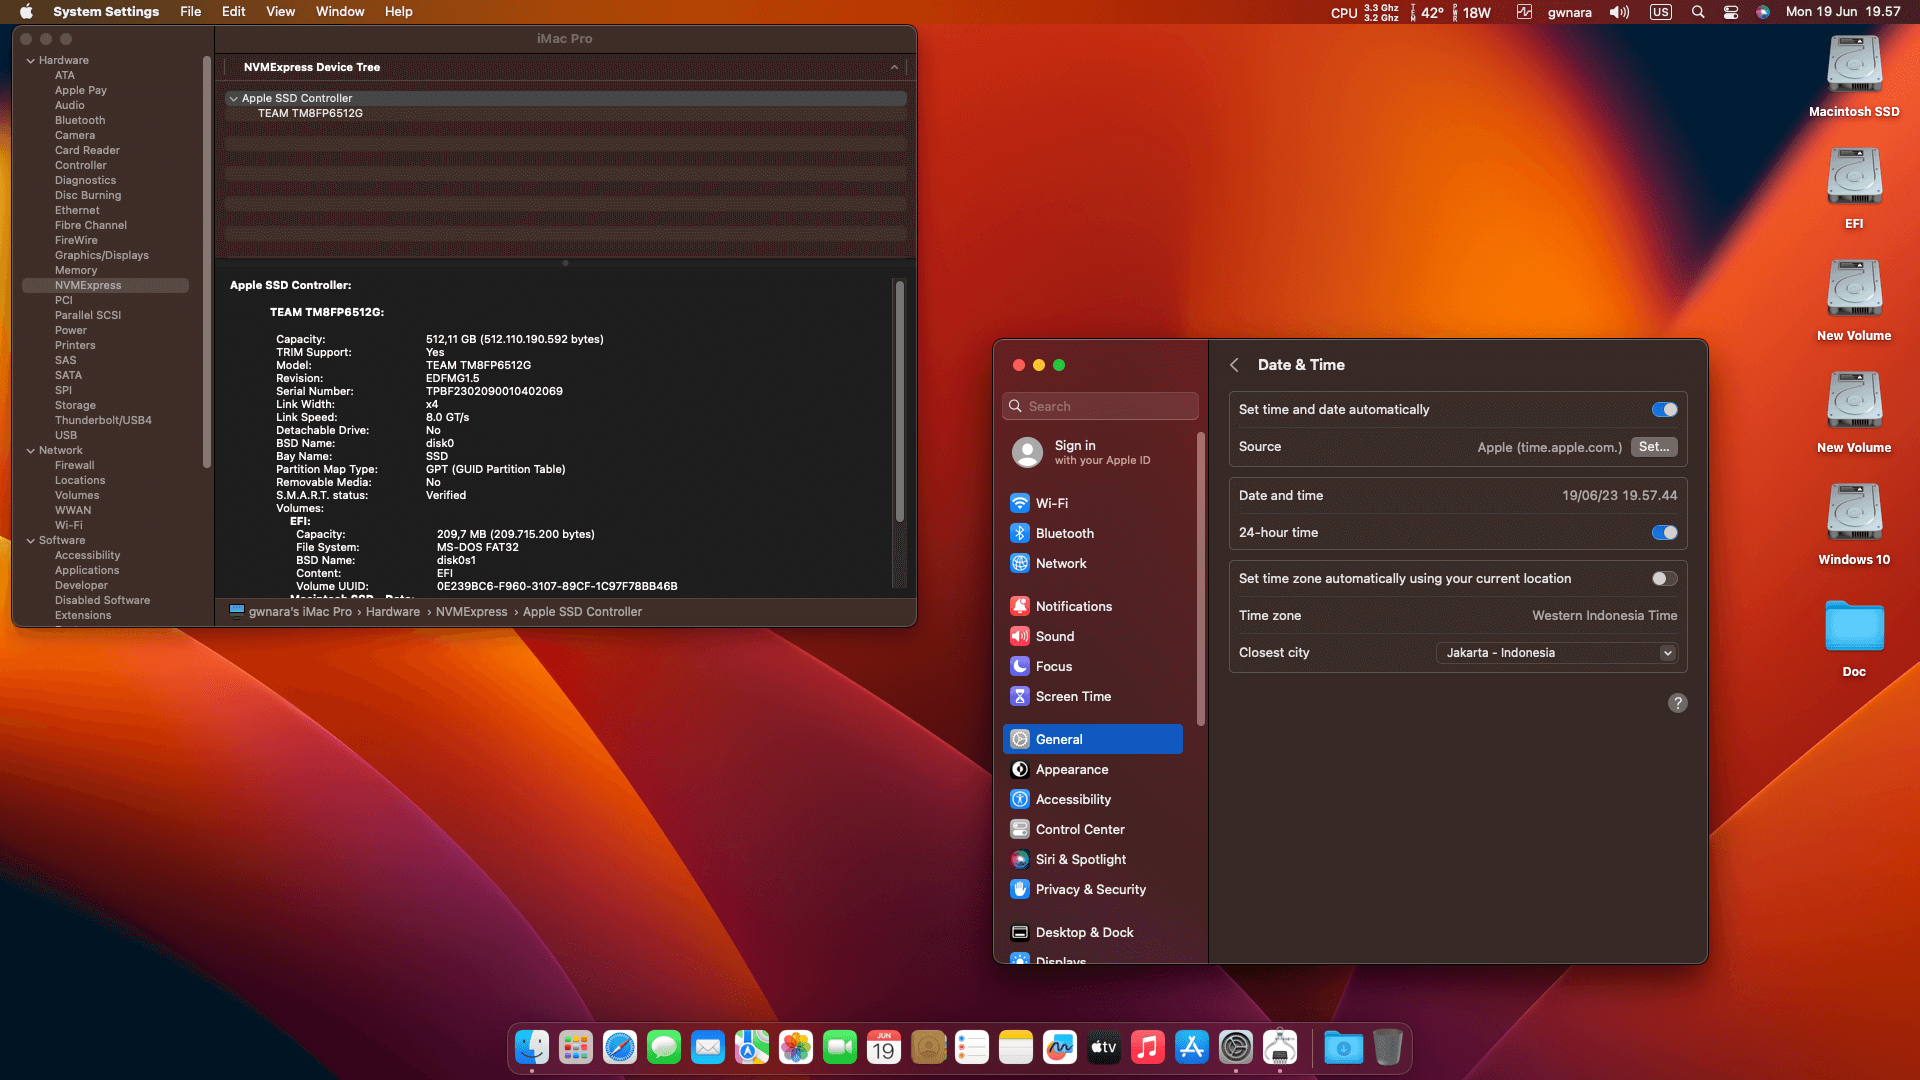1920x1080 pixels.
Task: Toggle 24-hour time switch
Action: (x=1664, y=532)
